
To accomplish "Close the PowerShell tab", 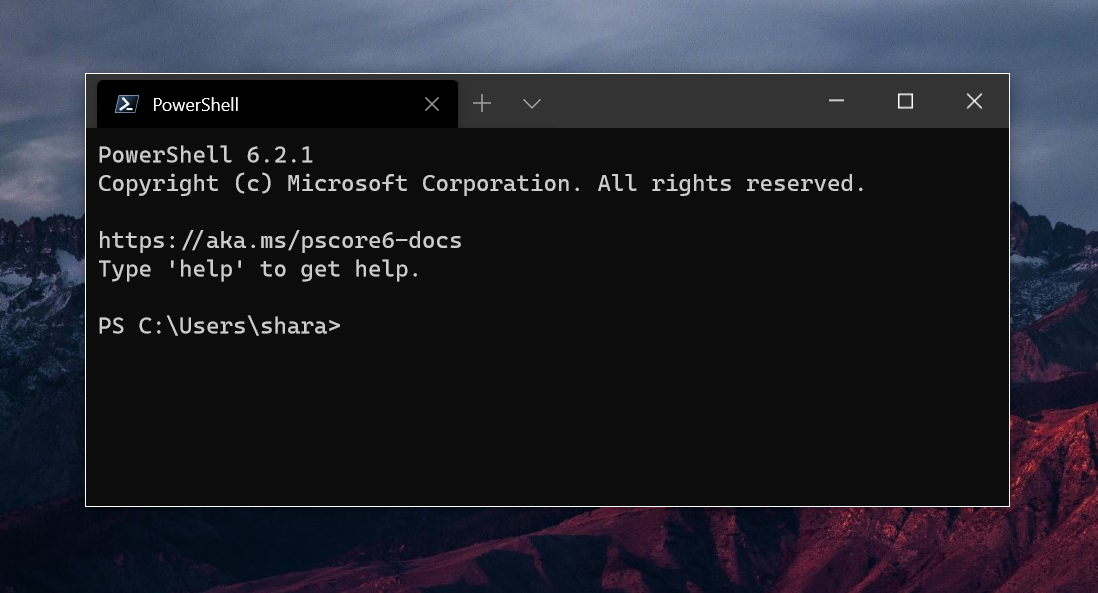I will point(432,104).
